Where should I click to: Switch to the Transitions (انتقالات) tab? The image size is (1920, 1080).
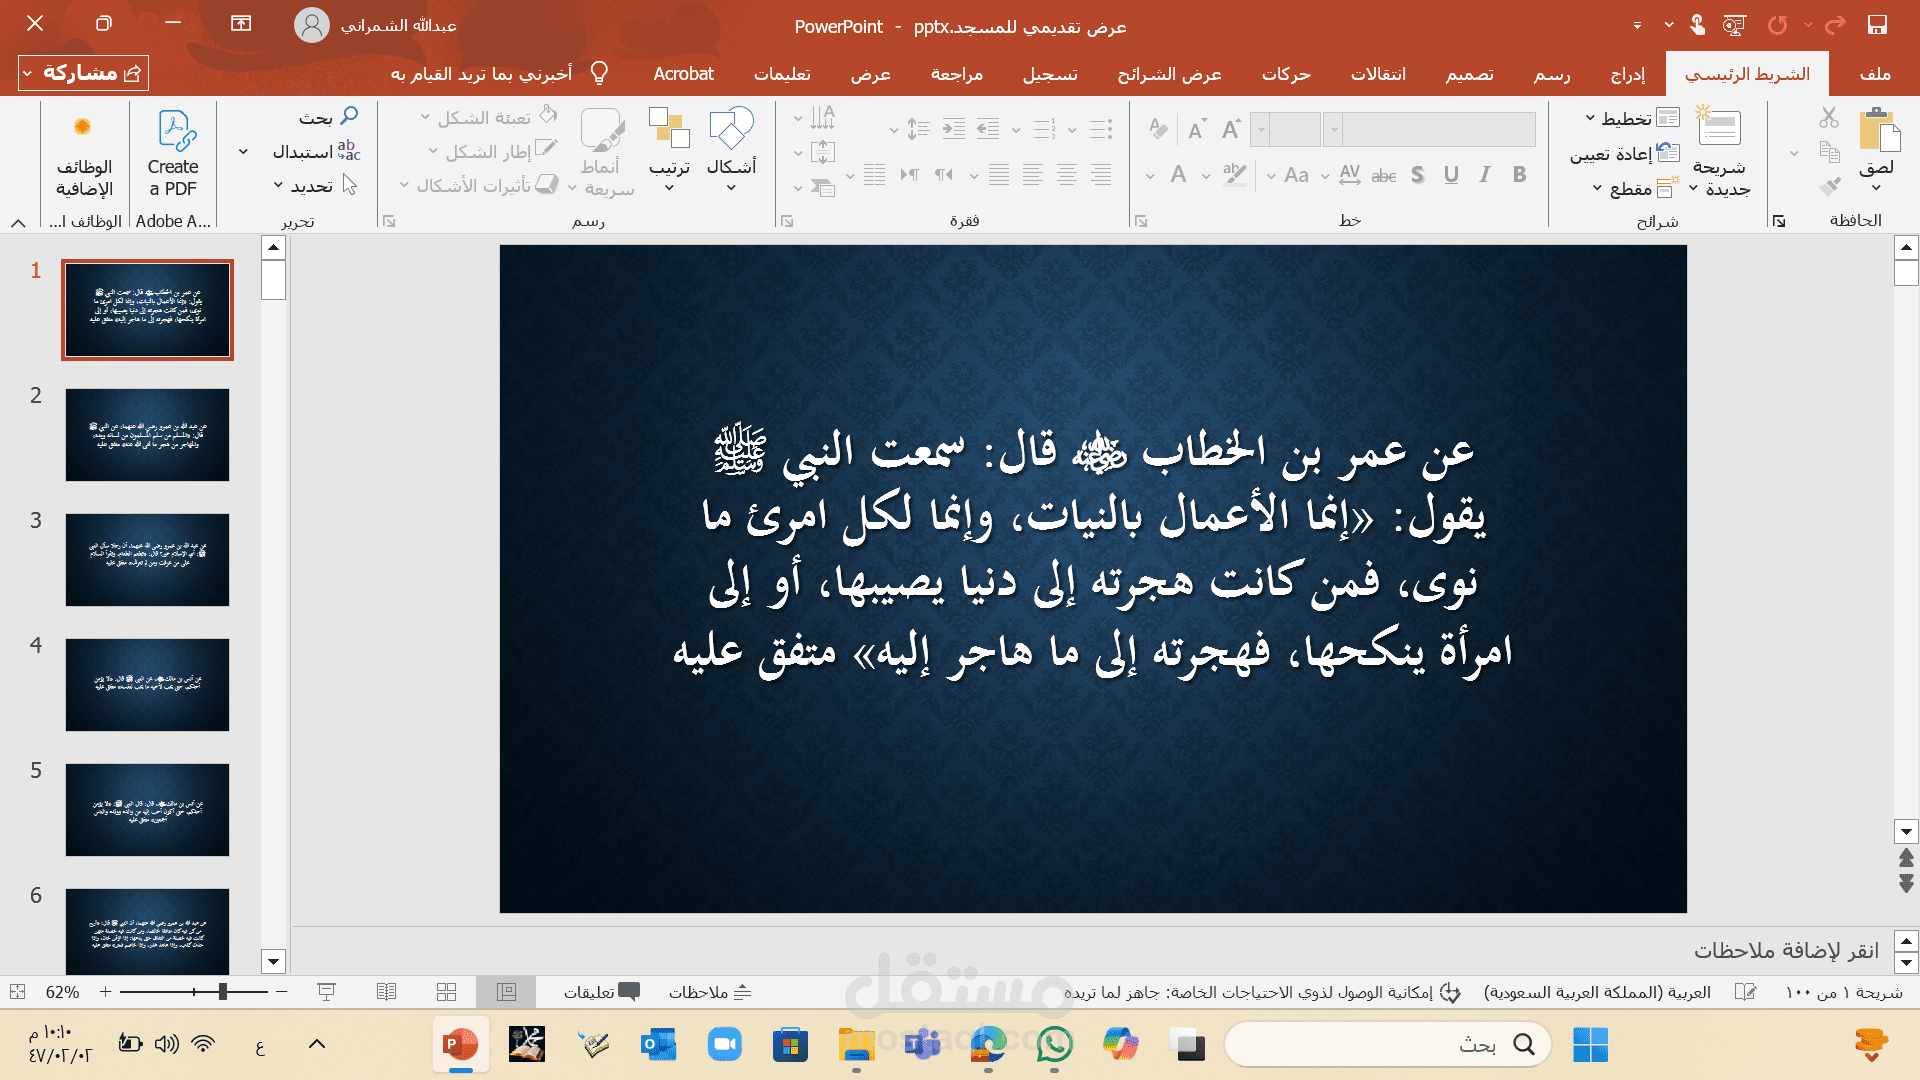coord(1378,74)
